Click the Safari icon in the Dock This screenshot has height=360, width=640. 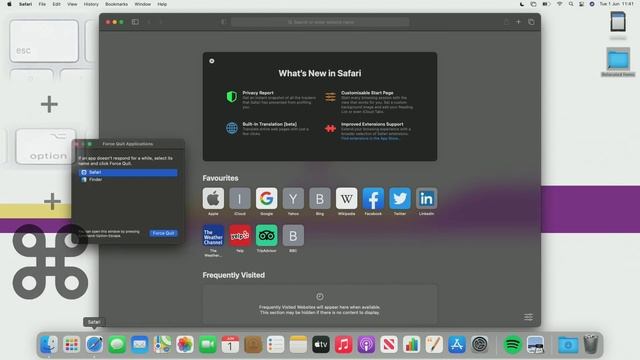click(x=94, y=344)
